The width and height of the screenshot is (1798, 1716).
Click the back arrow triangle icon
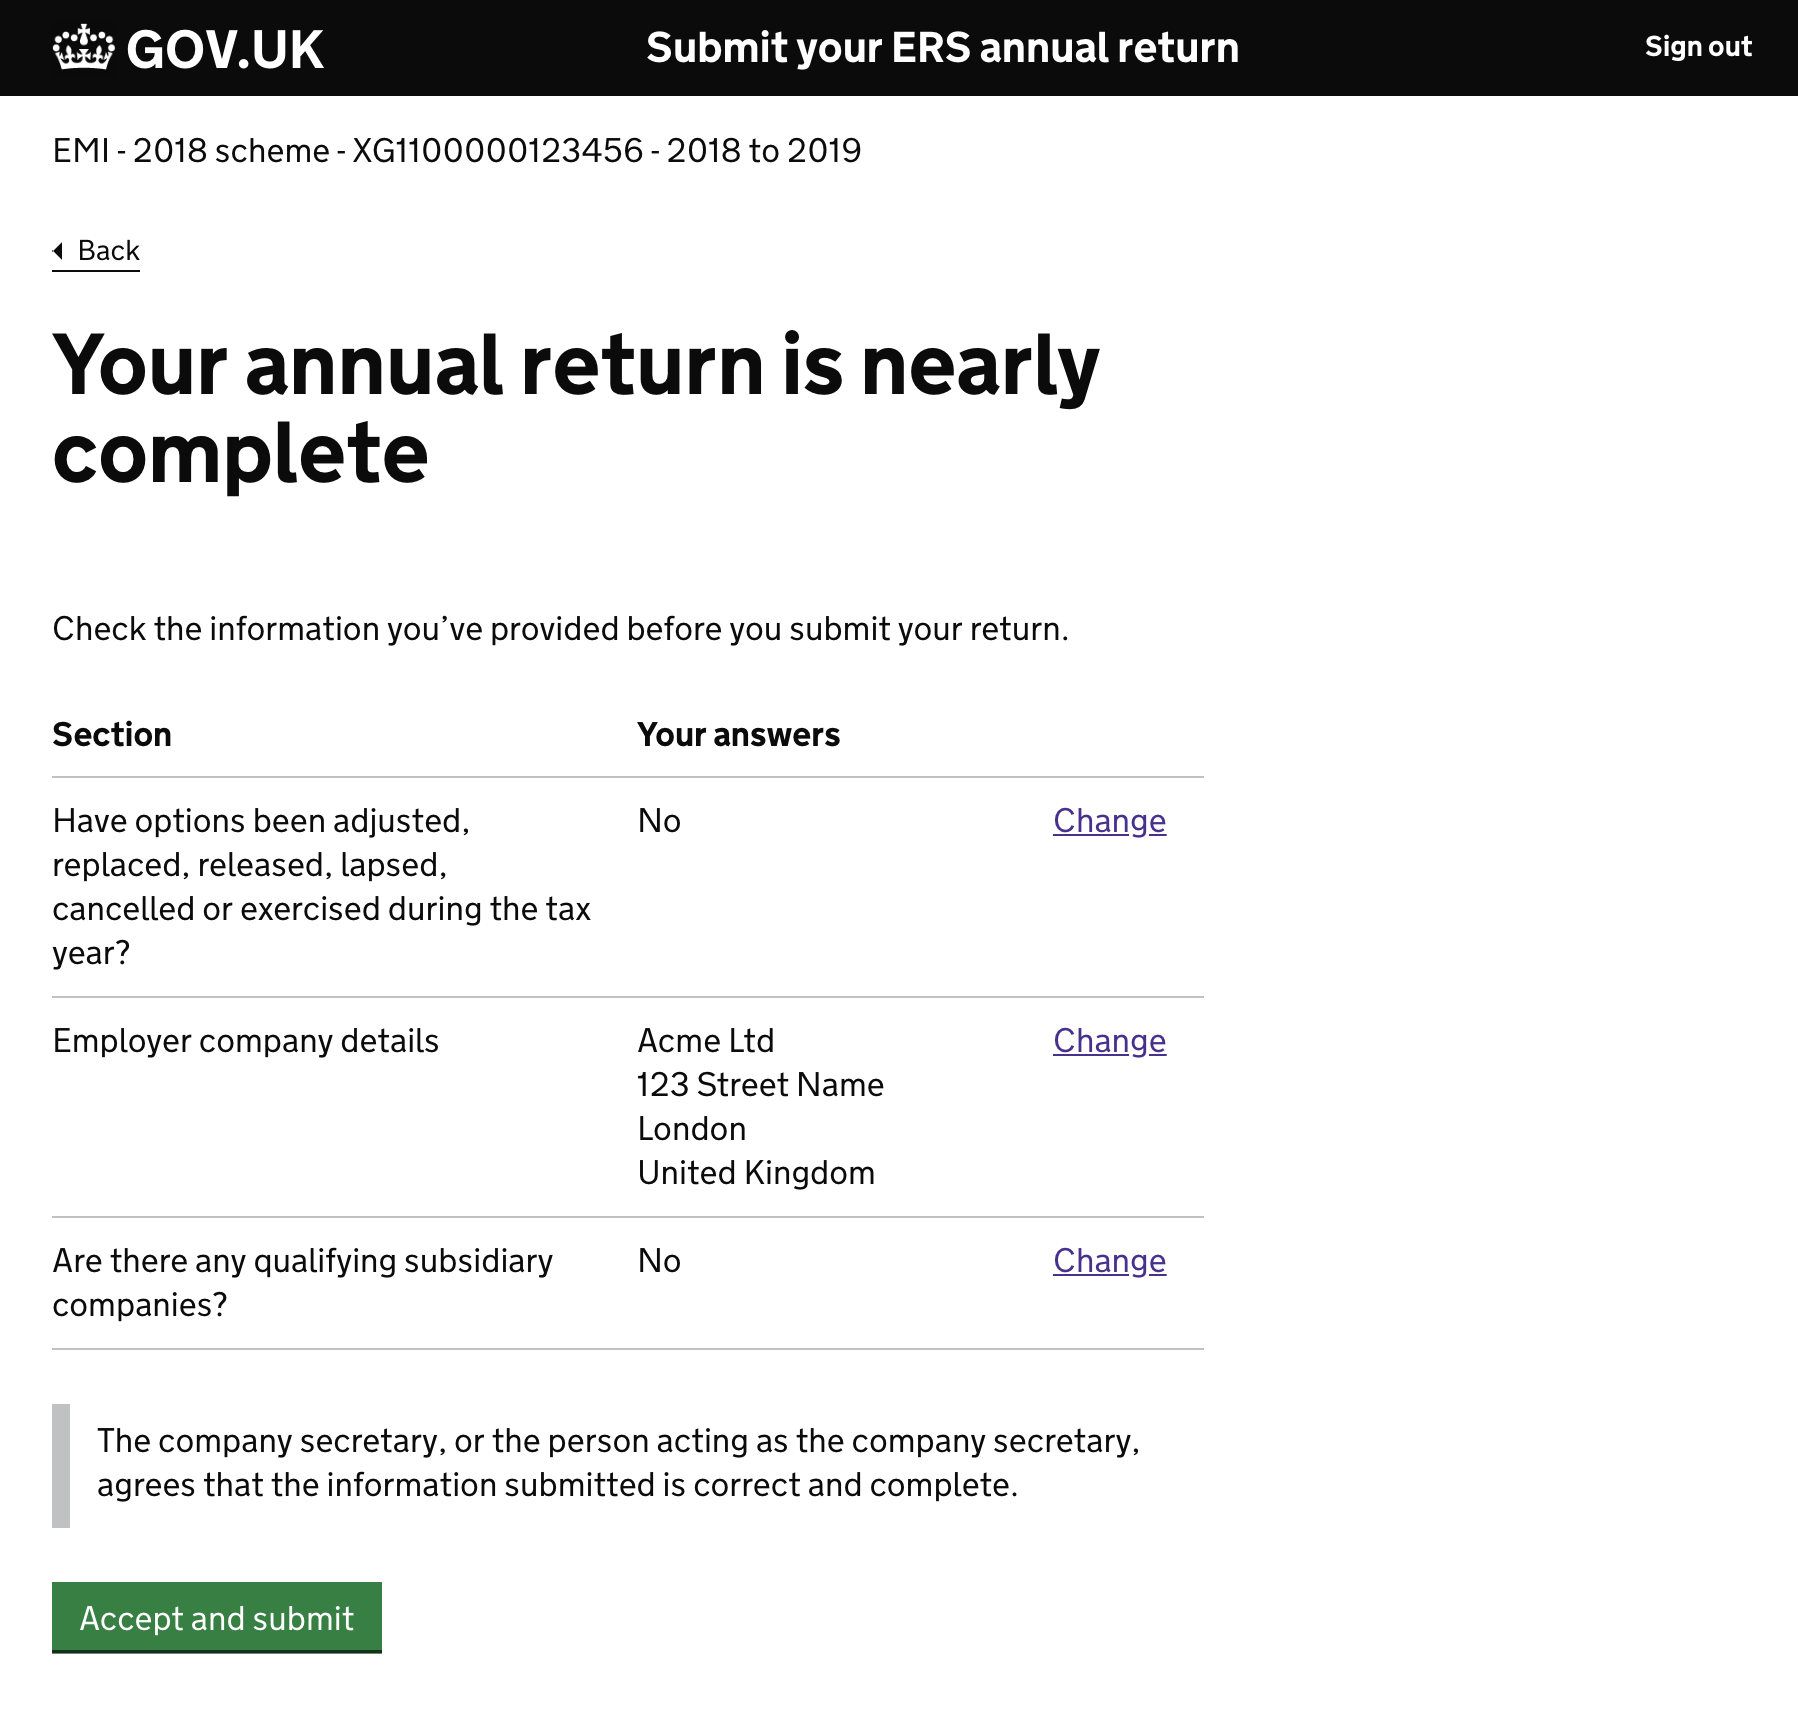pyautogui.click(x=58, y=250)
